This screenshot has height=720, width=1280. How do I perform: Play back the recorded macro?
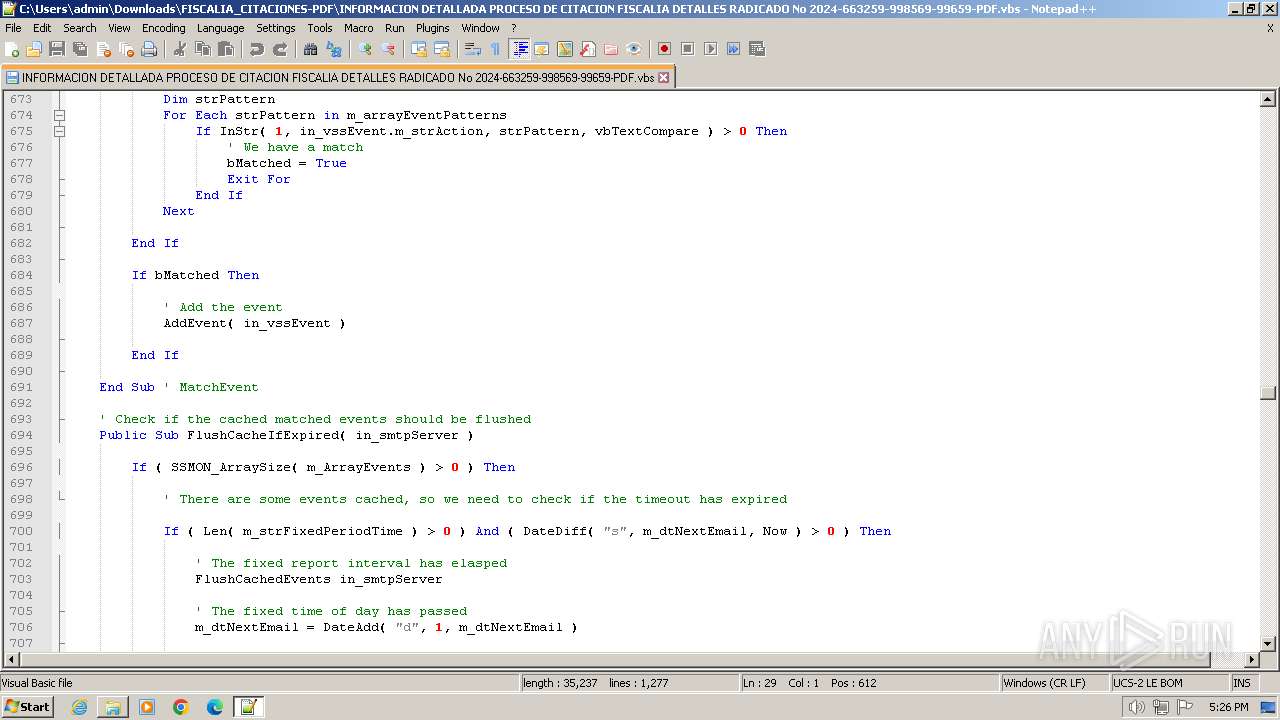point(710,49)
